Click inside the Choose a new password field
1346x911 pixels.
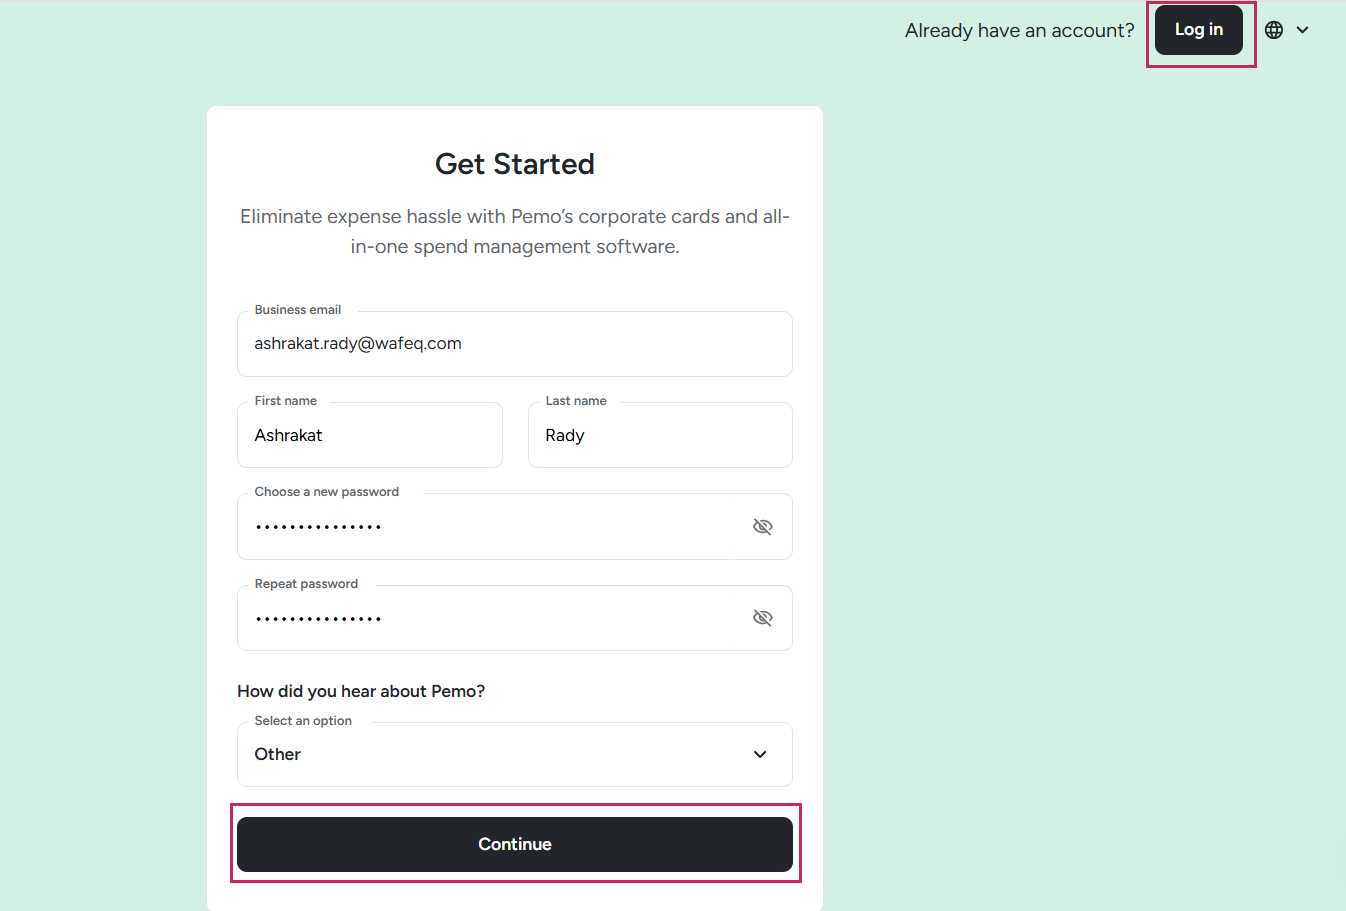490,527
